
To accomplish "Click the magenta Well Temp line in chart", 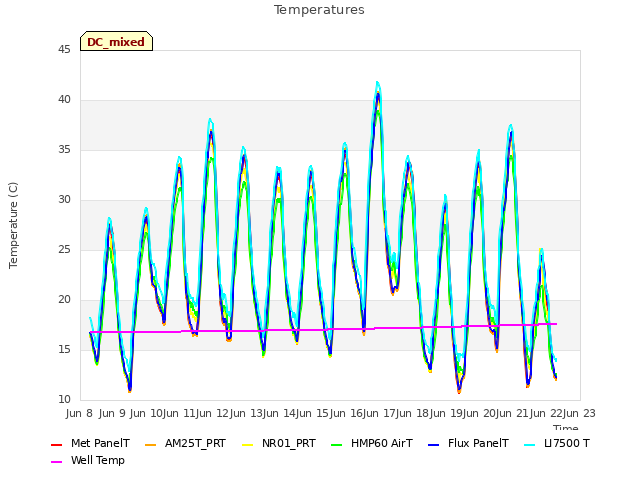I will pyautogui.click(x=323, y=329).
